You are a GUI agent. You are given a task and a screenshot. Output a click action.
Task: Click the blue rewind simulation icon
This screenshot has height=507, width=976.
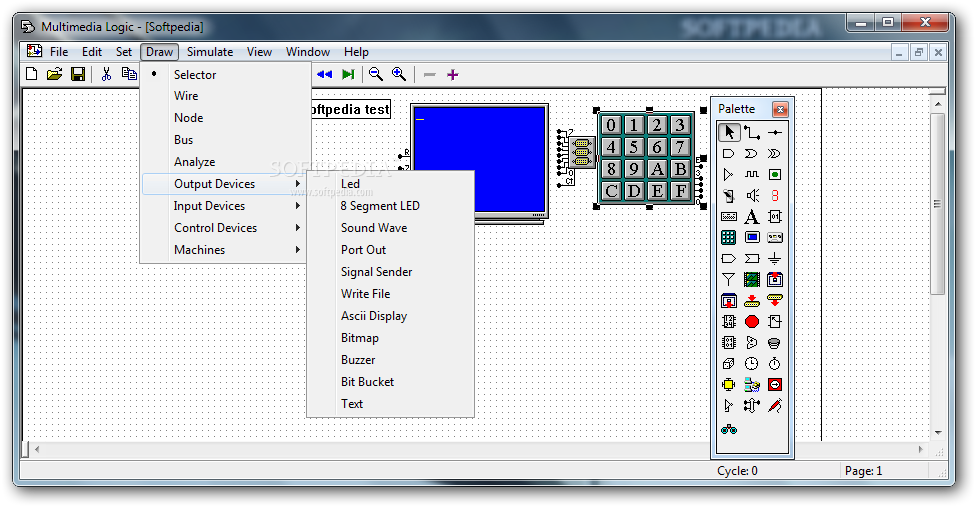tap(324, 75)
